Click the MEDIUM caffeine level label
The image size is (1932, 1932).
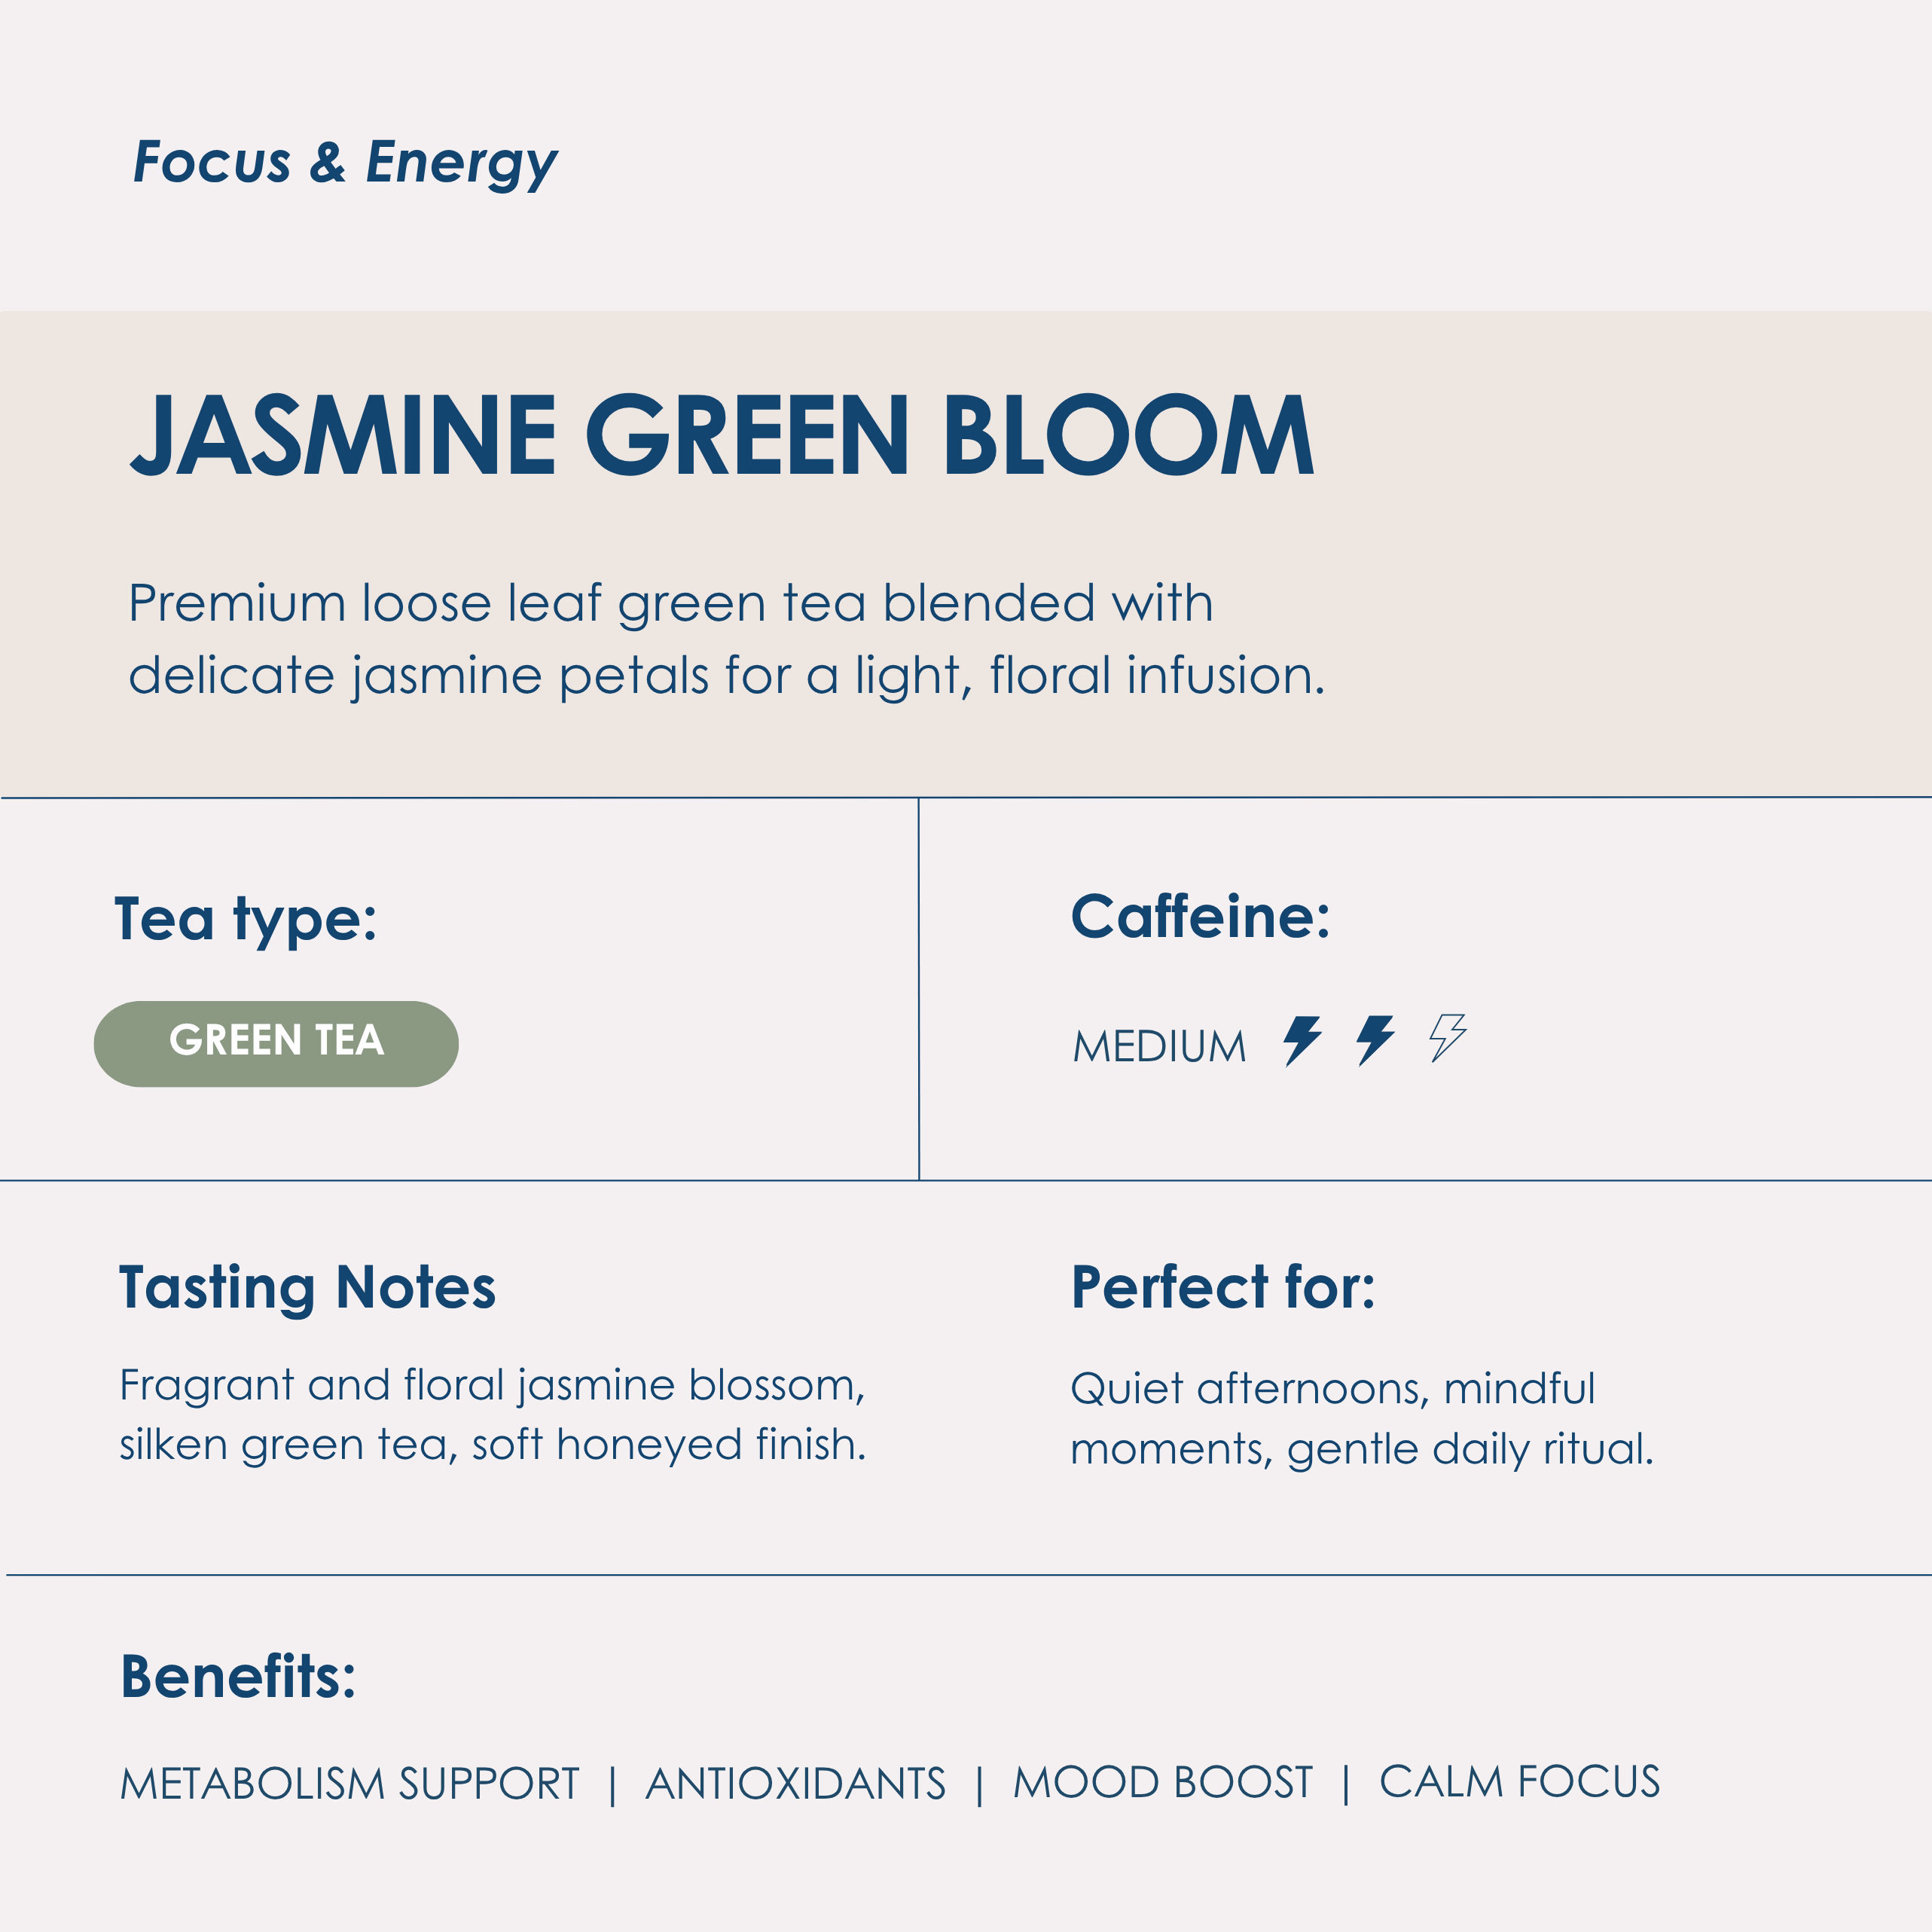tap(1159, 1047)
